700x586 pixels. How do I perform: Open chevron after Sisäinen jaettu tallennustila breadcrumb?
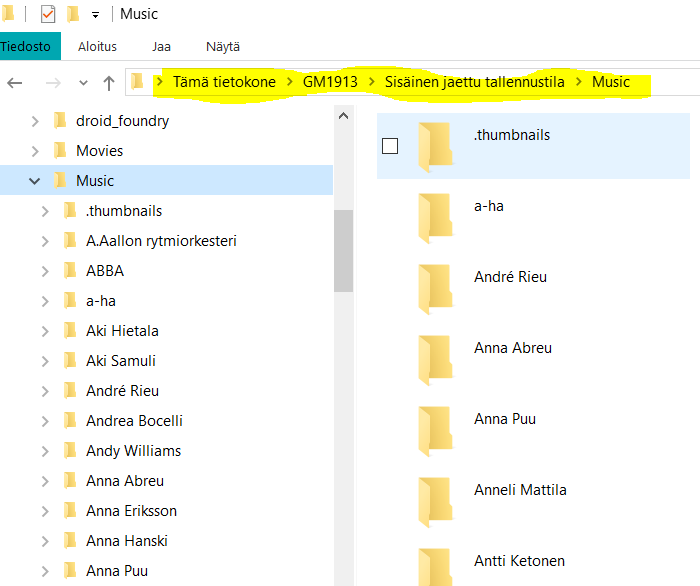coord(579,82)
